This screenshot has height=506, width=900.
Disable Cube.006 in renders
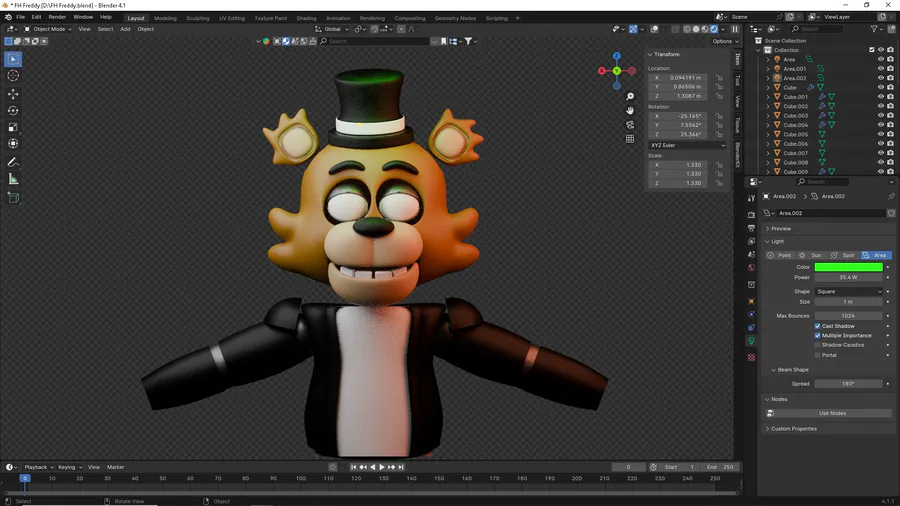point(890,143)
